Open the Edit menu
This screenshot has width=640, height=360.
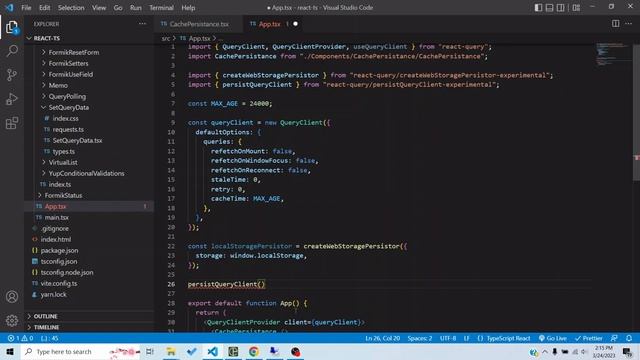(44, 7)
